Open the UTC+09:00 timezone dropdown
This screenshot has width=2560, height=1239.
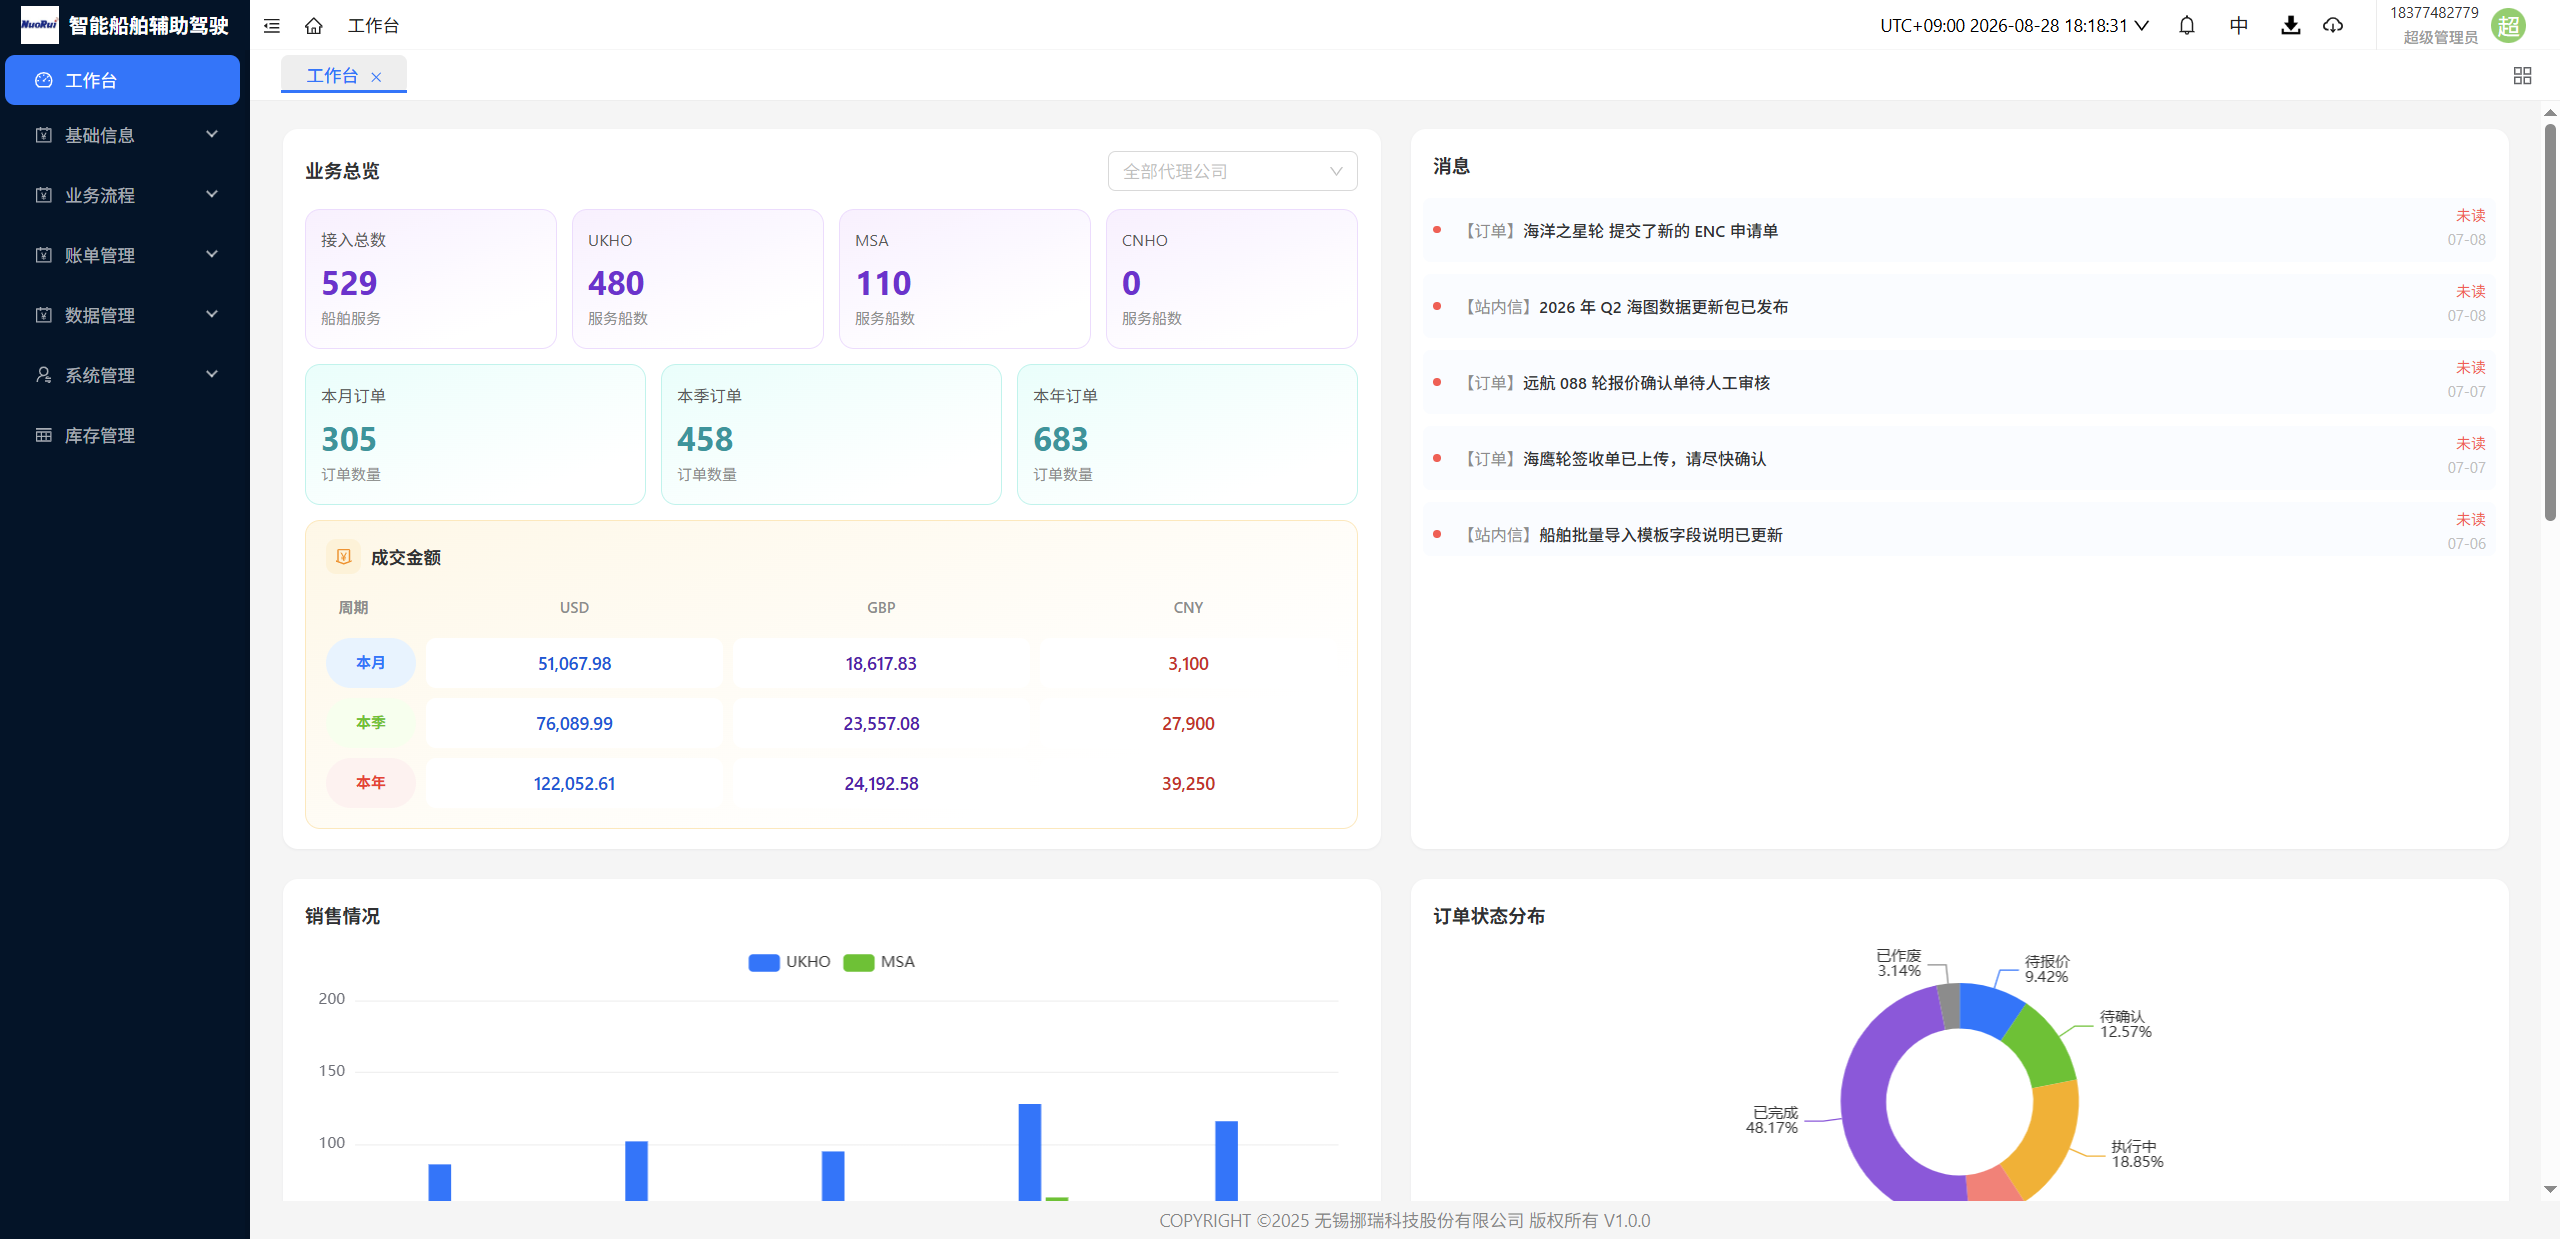(x=2014, y=26)
